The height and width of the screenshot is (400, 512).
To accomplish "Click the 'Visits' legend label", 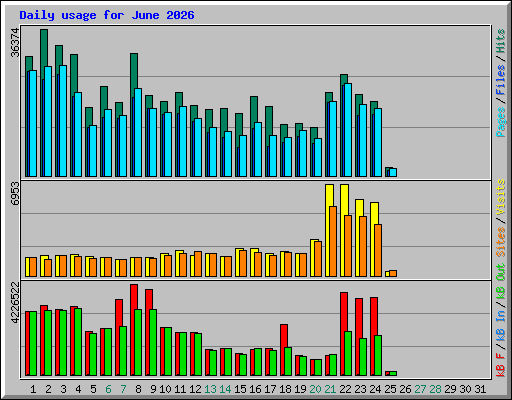I will (x=501, y=197).
